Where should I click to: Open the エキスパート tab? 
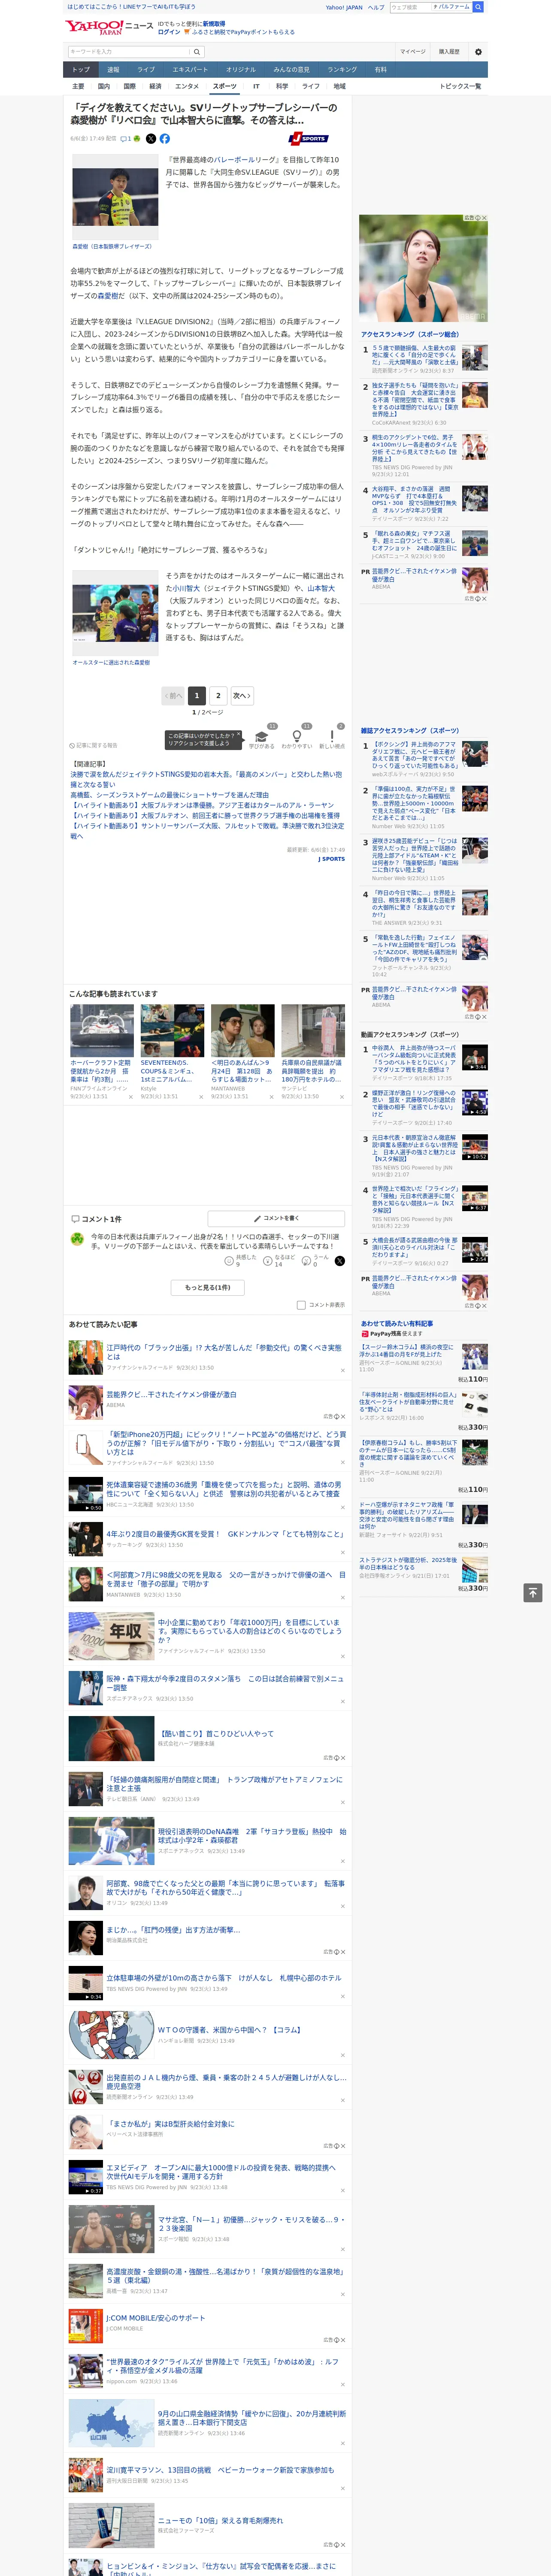point(190,70)
